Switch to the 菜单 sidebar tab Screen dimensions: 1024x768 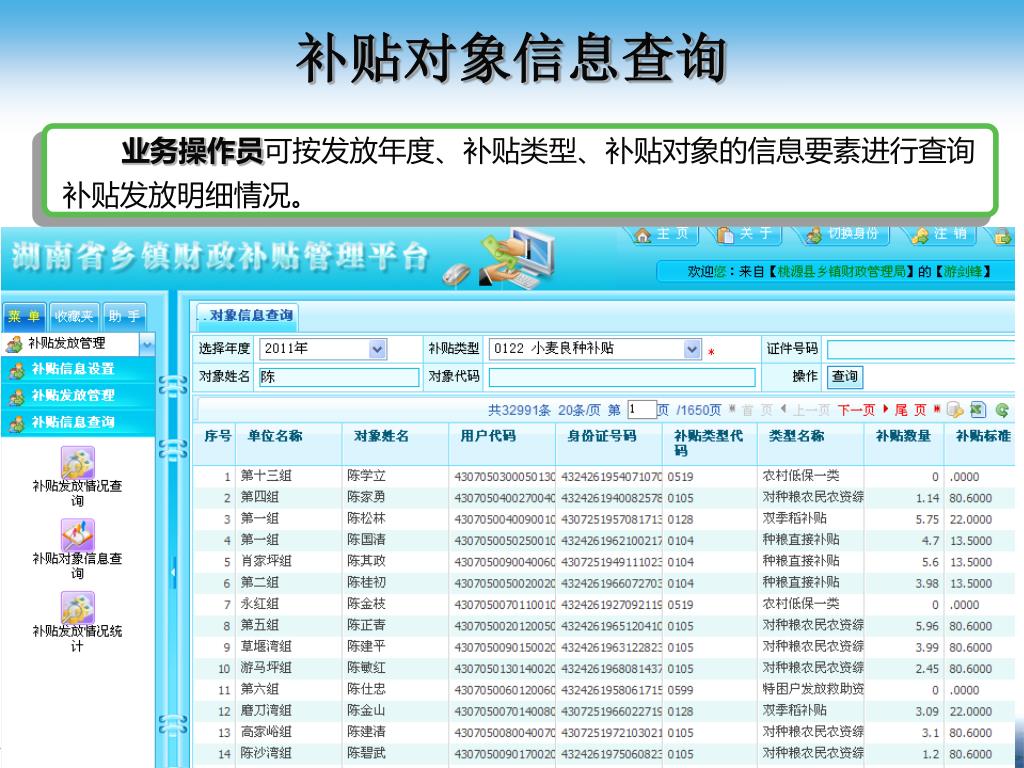pyautogui.click(x=24, y=316)
